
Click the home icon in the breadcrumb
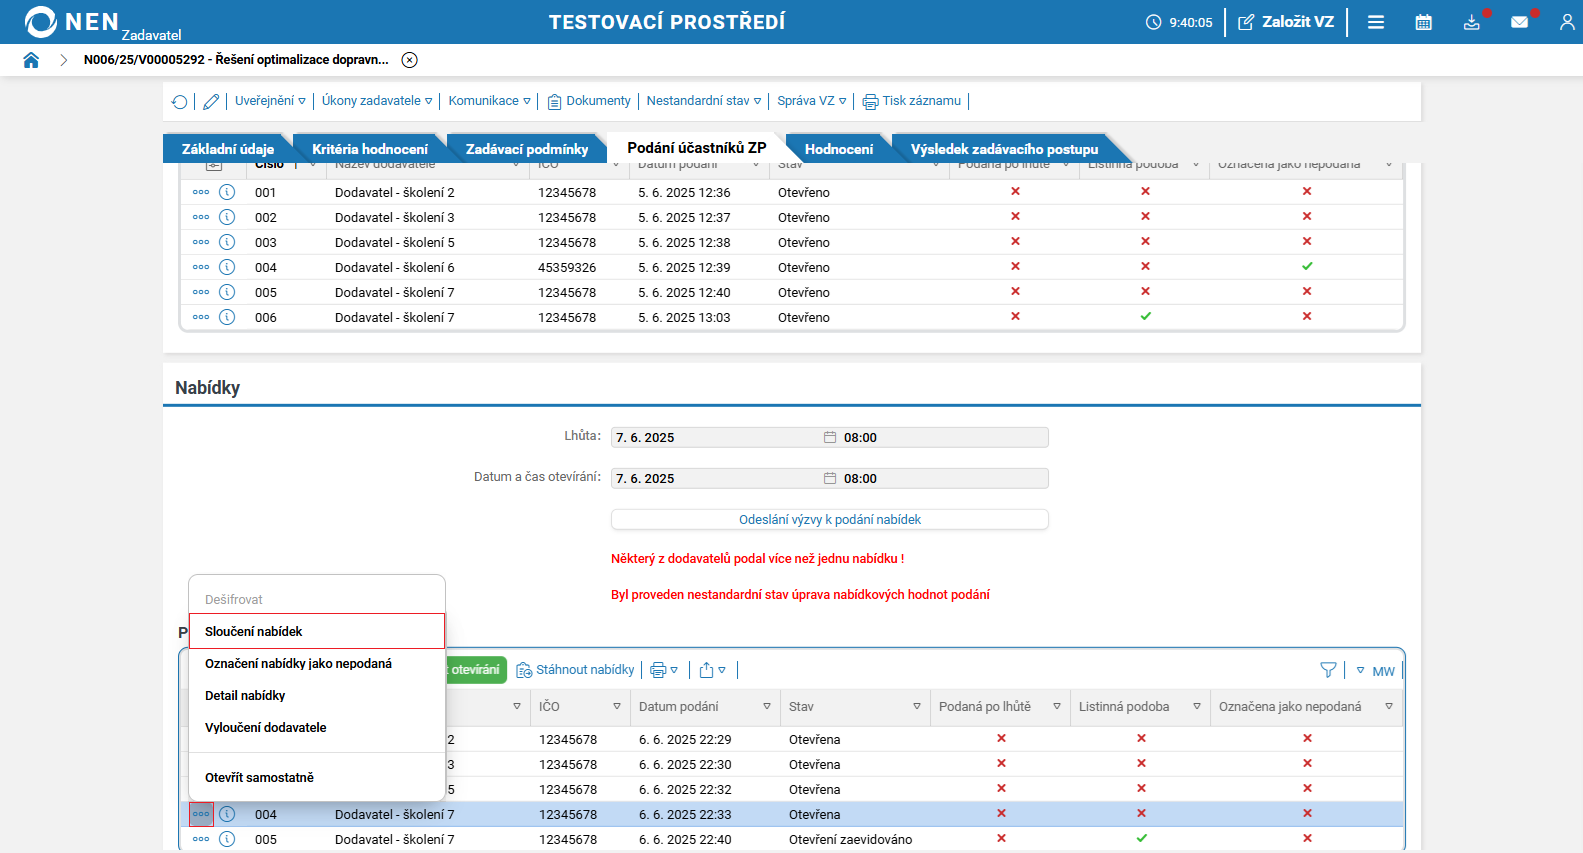coord(31,60)
